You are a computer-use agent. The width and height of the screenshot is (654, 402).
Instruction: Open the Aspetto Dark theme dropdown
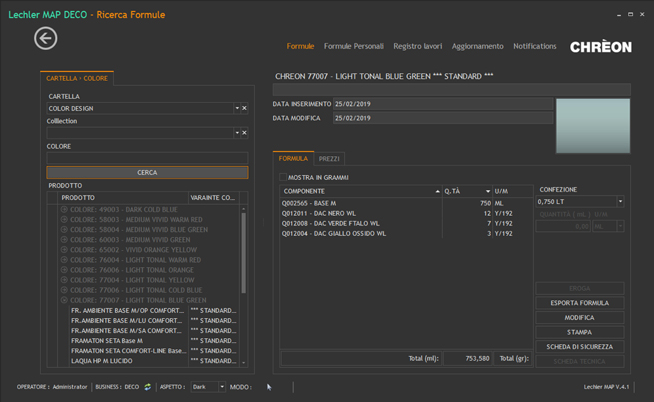click(x=222, y=387)
